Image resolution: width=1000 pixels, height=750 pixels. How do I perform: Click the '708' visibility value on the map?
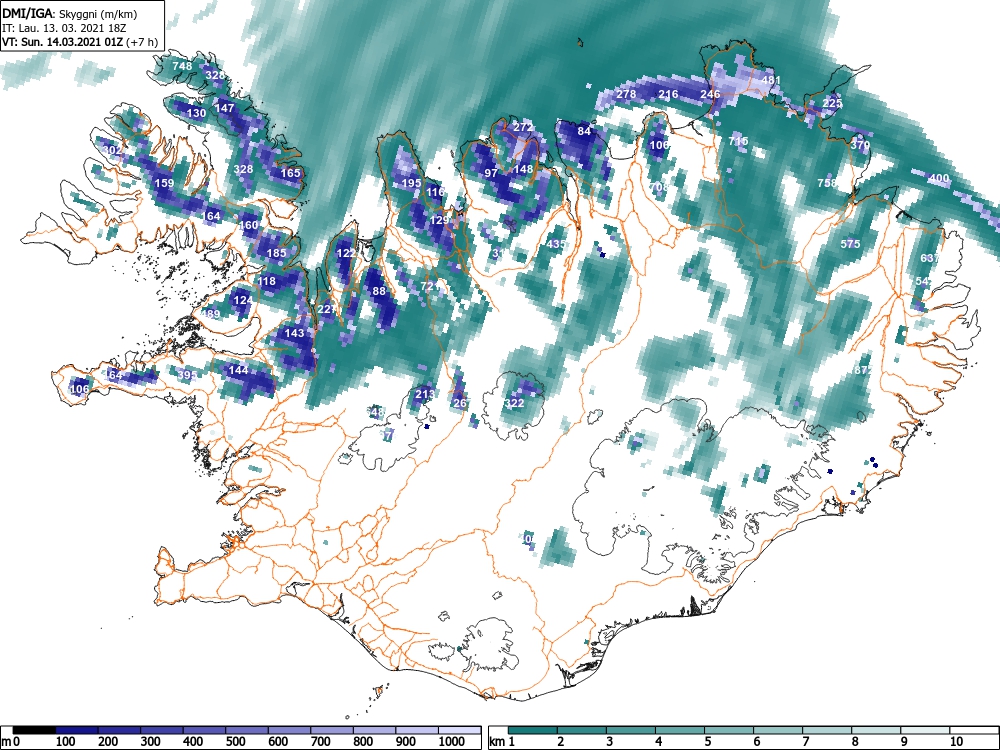pyautogui.click(x=659, y=188)
